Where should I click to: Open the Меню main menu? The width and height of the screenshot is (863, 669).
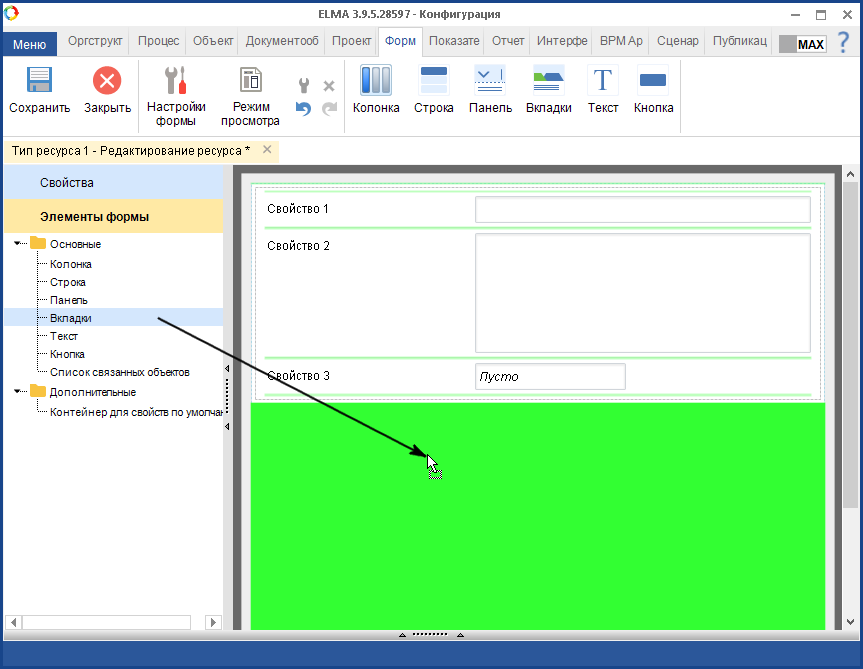coord(29,44)
